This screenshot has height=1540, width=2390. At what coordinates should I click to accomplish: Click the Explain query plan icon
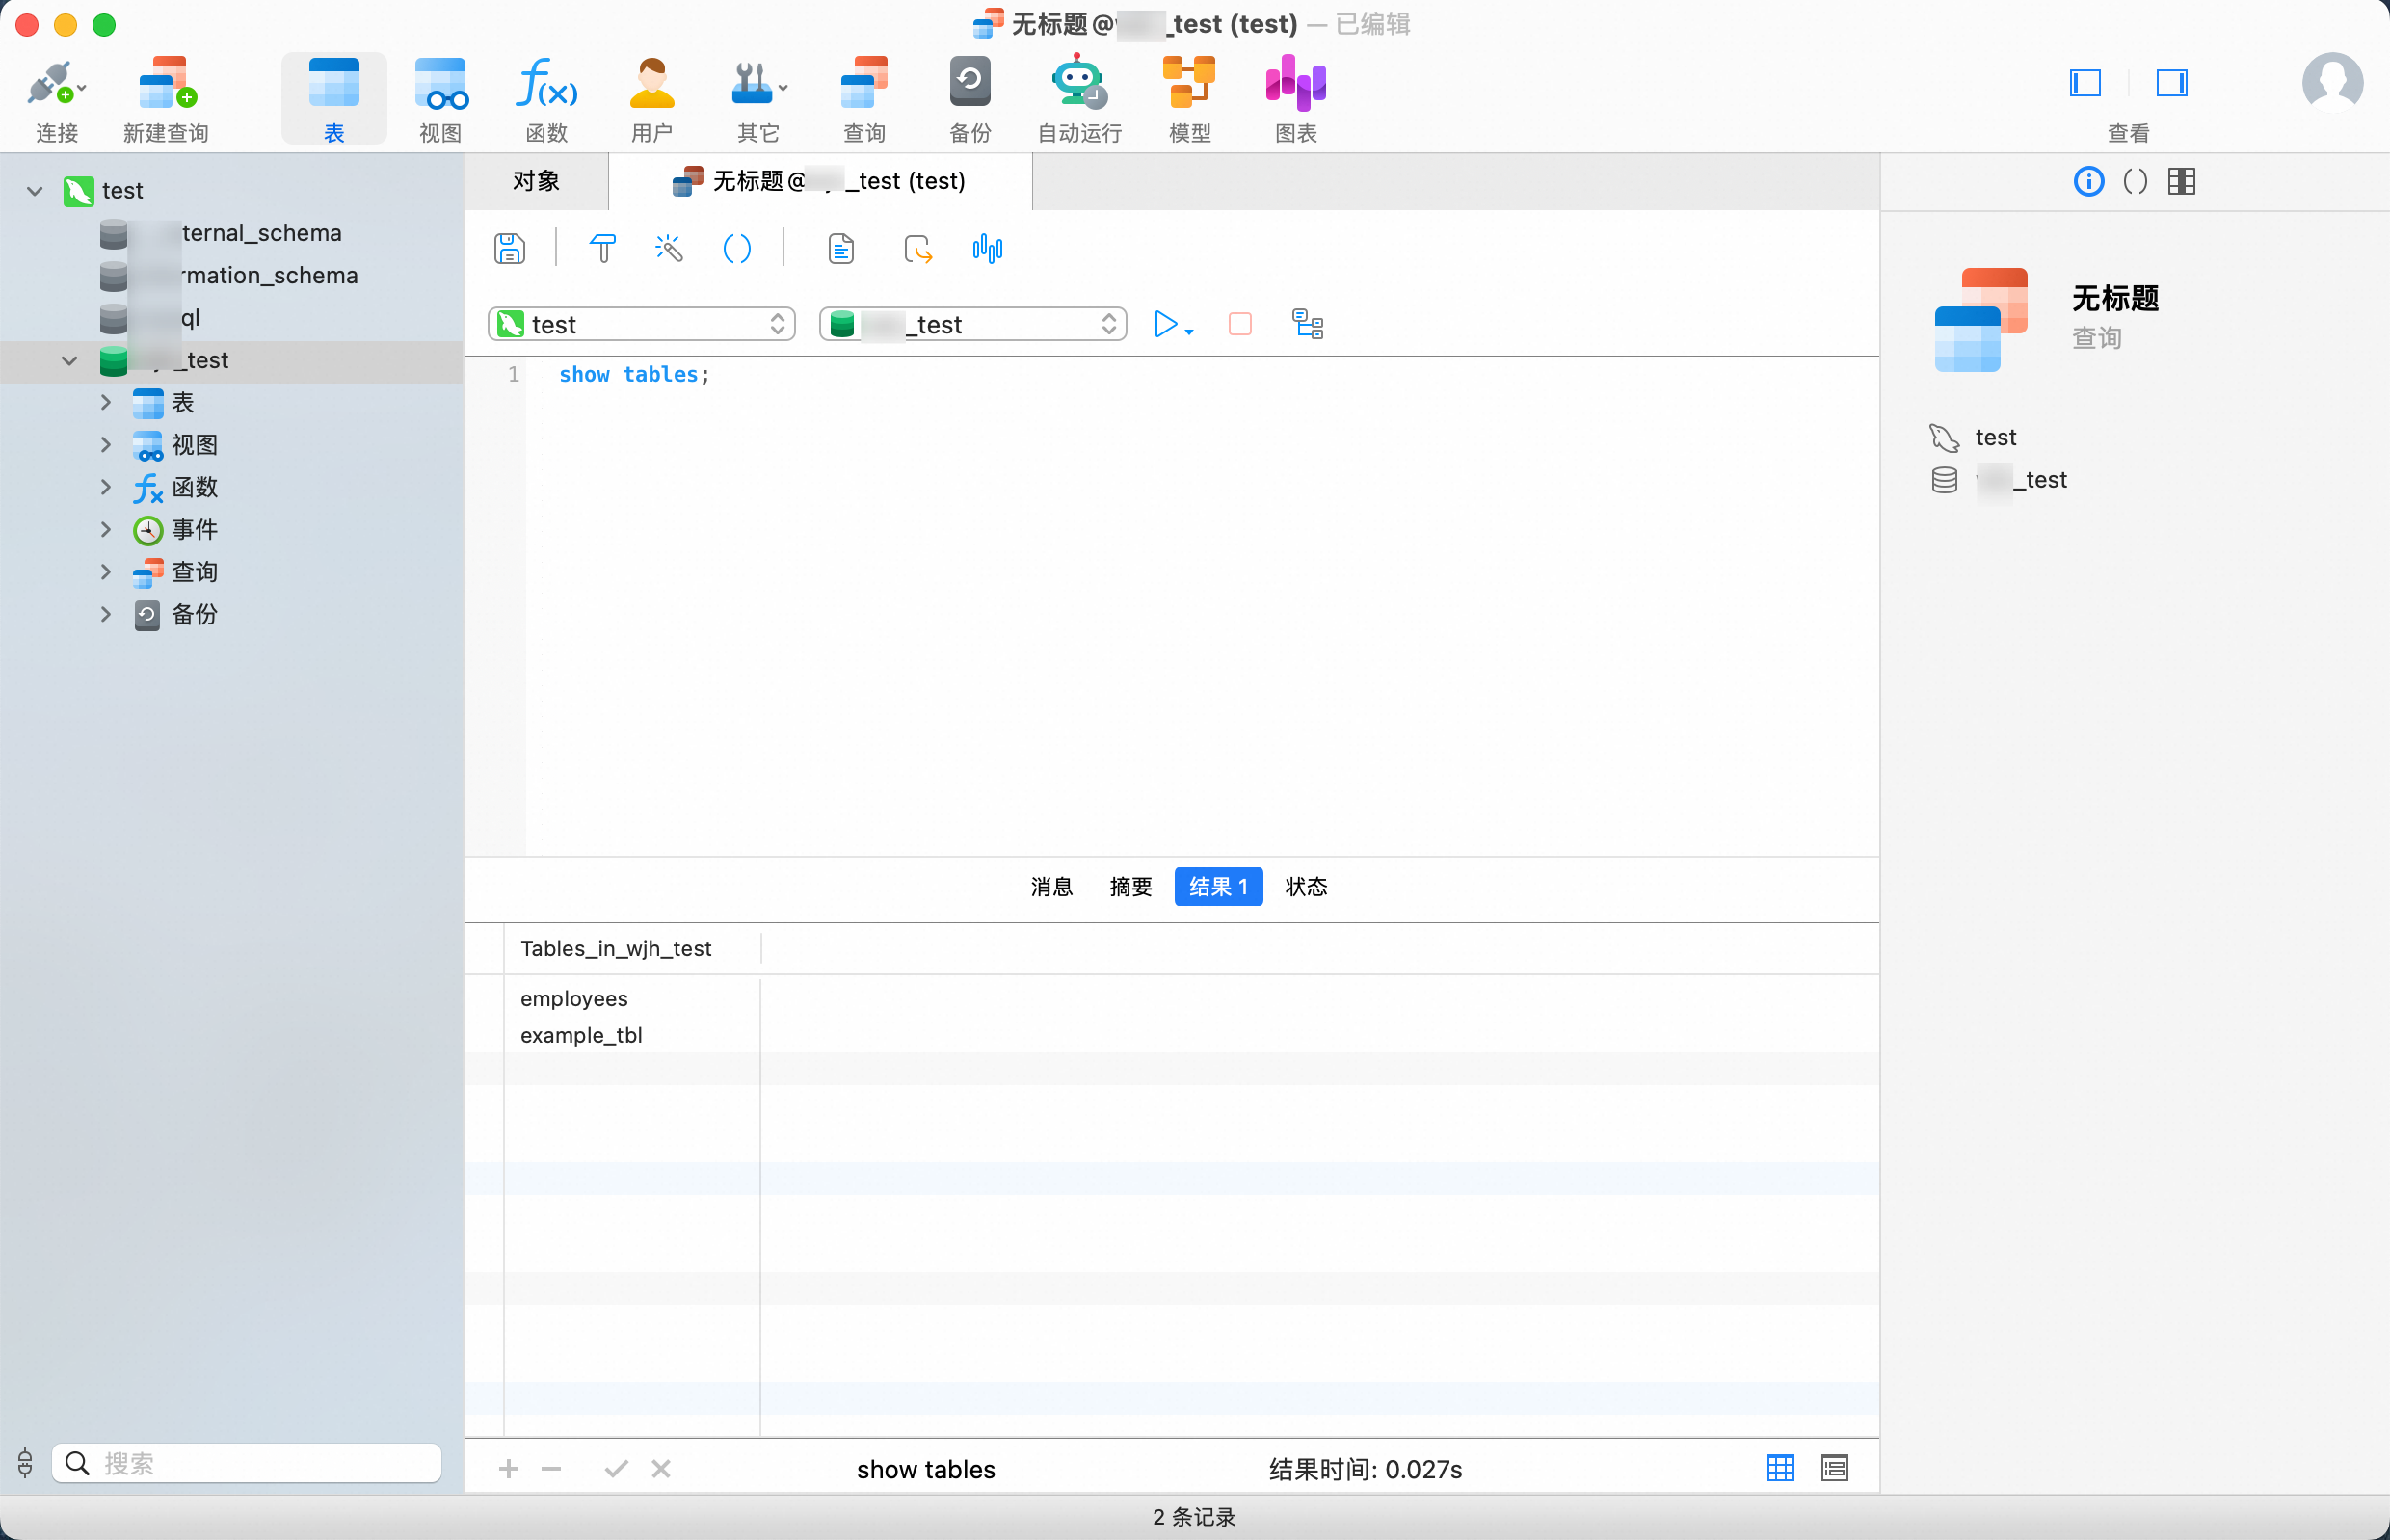coord(1307,324)
